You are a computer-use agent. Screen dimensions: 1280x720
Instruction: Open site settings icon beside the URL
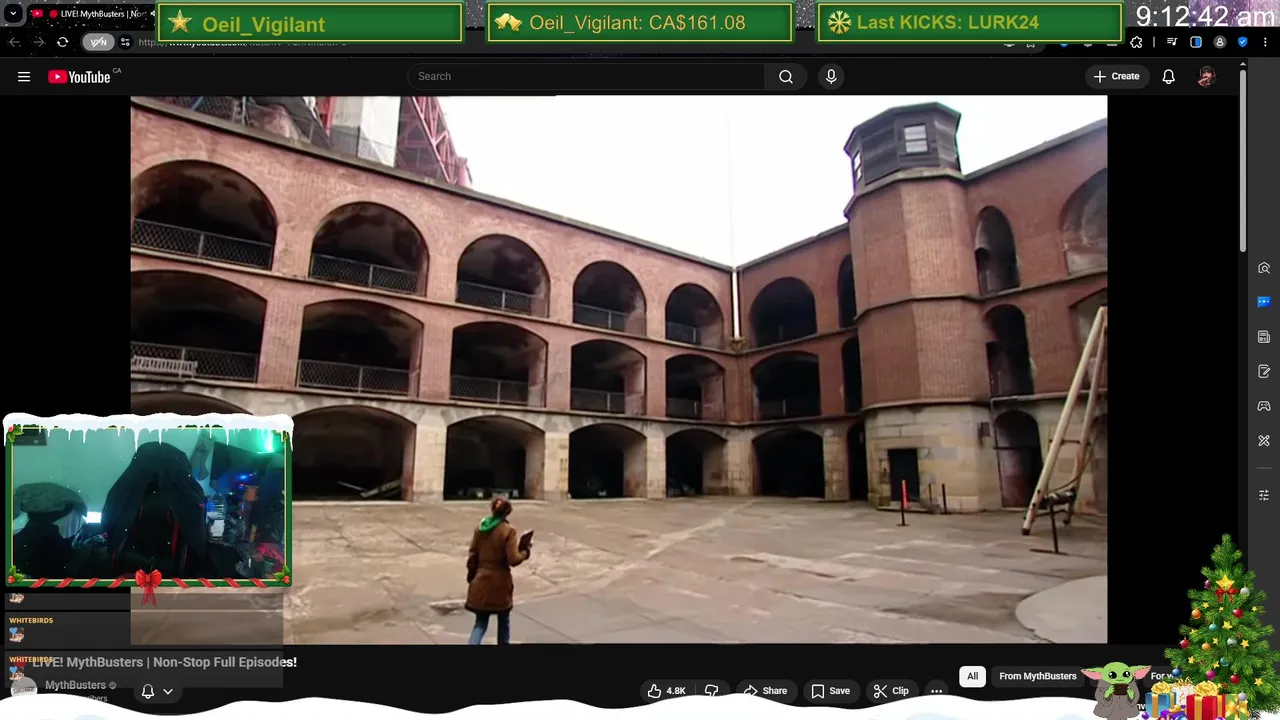pyautogui.click(x=125, y=42)
